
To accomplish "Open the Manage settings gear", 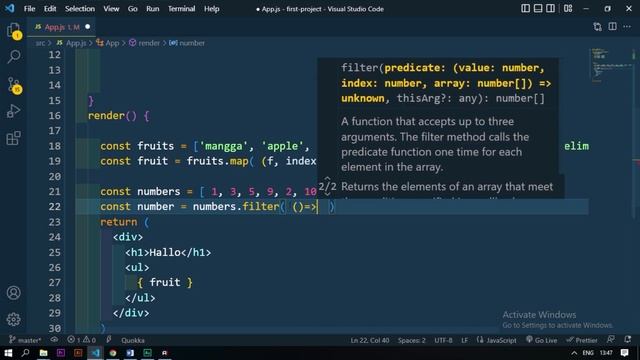I will 13,319.
